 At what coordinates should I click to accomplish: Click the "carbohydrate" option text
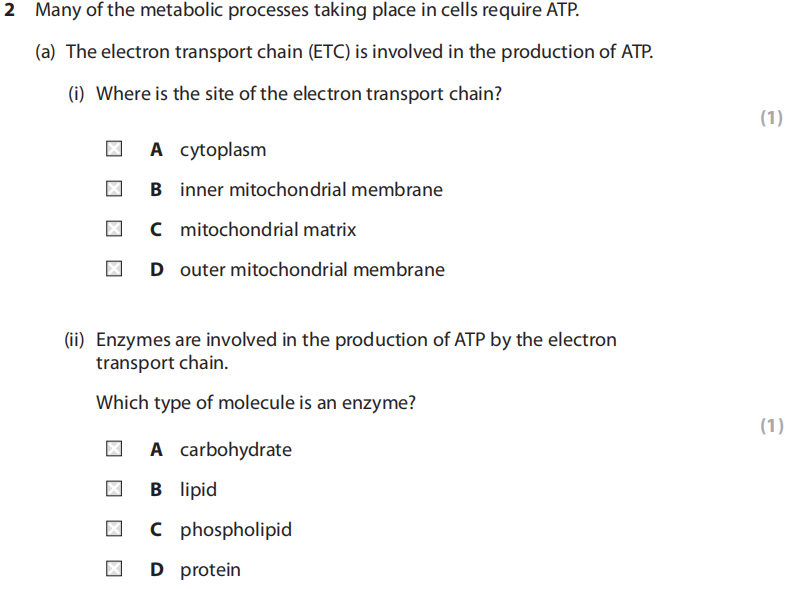pyautogui.click(x=236, y=450)
